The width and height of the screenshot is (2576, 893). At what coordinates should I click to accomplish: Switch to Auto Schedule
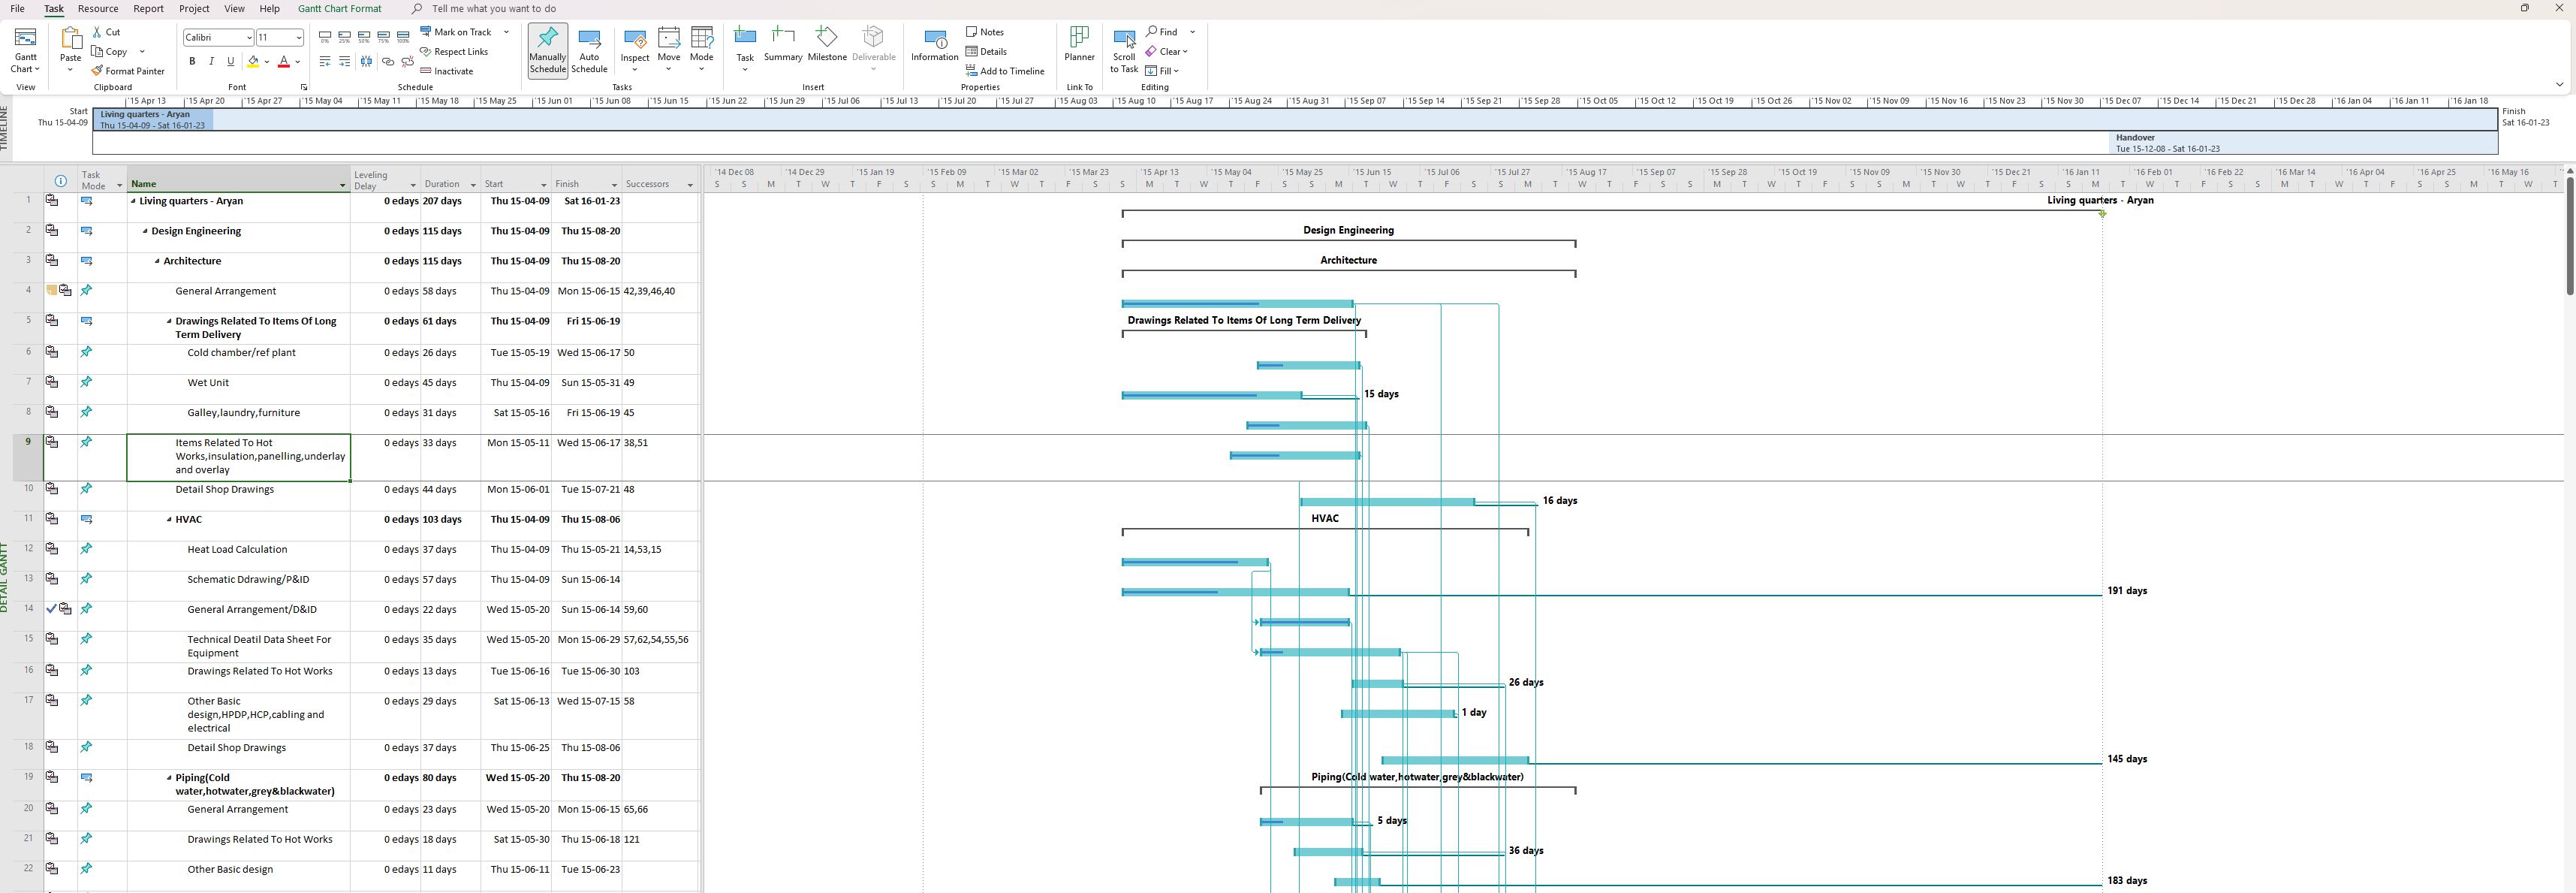590,50
